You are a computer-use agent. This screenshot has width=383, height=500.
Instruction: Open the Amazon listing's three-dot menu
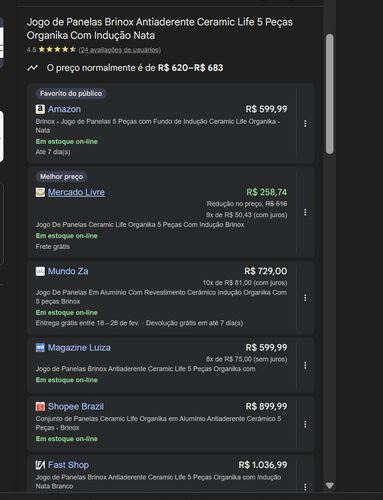[305, 124]
